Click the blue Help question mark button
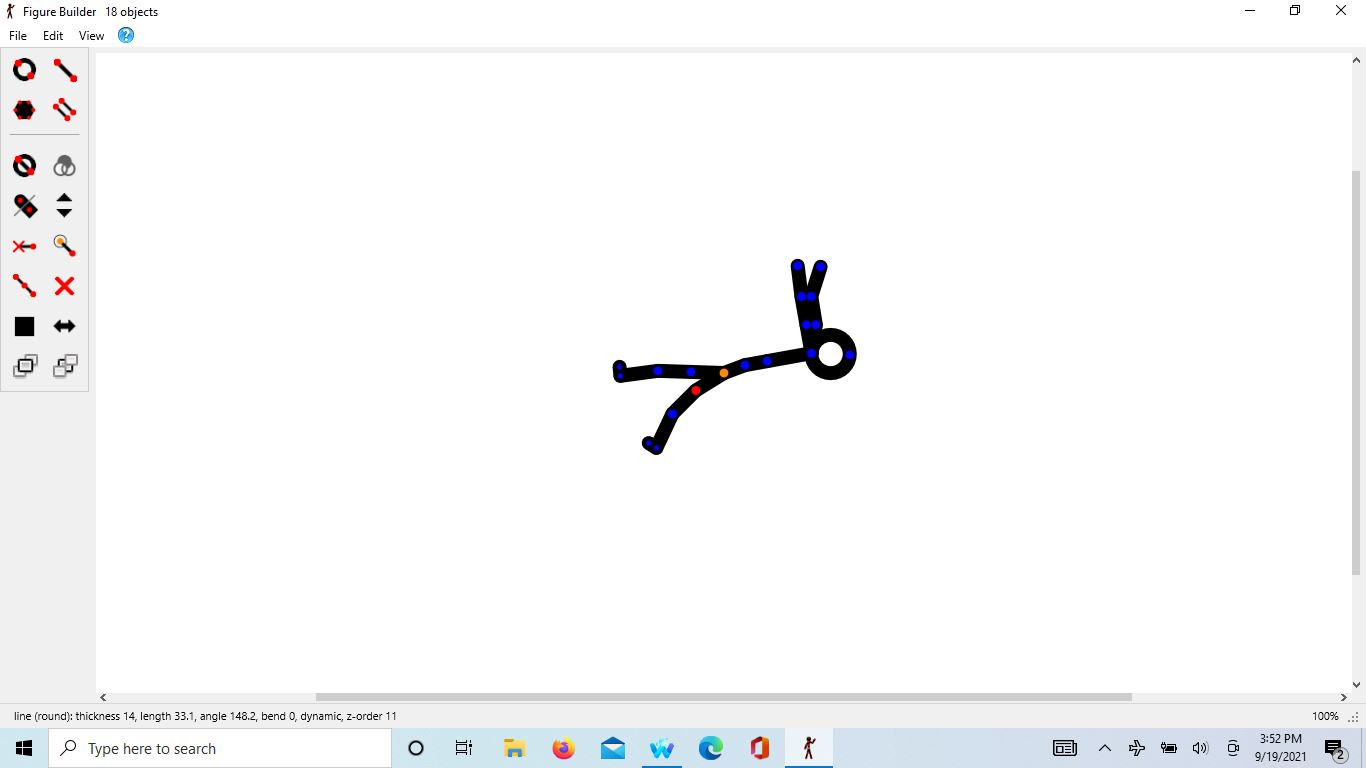Image resolution: width=1366 pixels, height=768 pixels. 125,35
